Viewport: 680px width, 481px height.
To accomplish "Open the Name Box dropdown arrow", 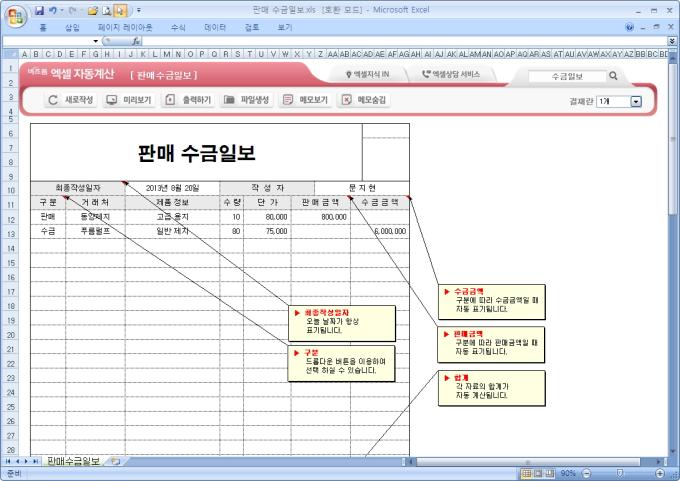I will pos(95,41).
